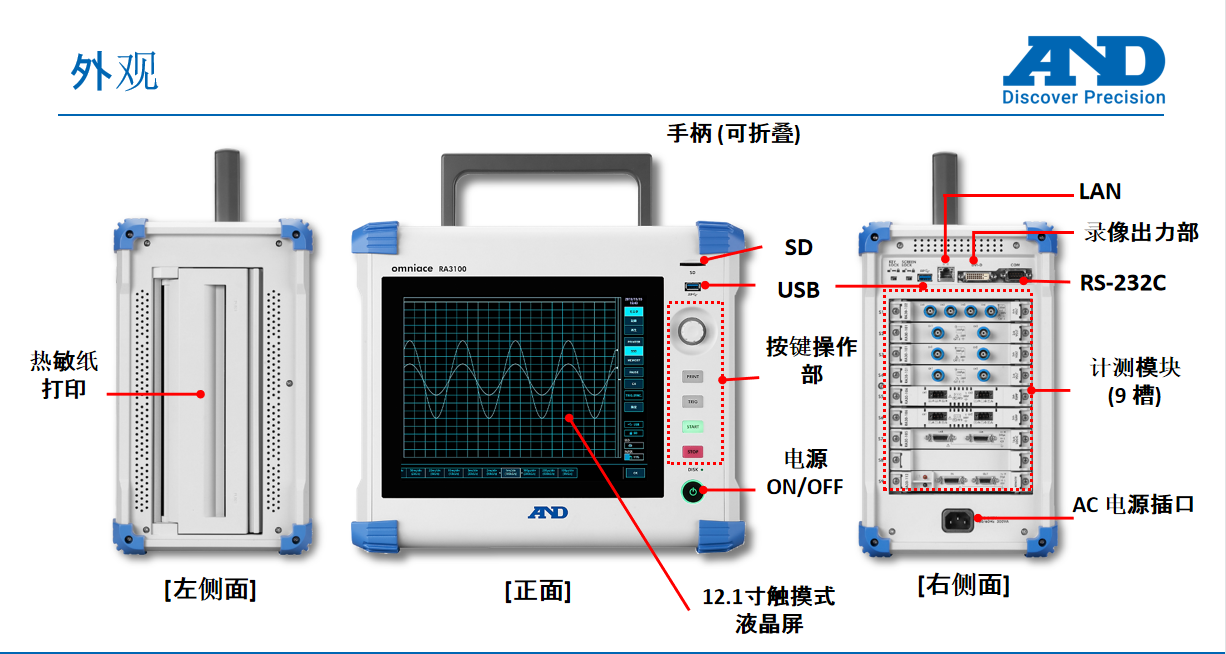Click the 外观 slide title

point(115,71)
